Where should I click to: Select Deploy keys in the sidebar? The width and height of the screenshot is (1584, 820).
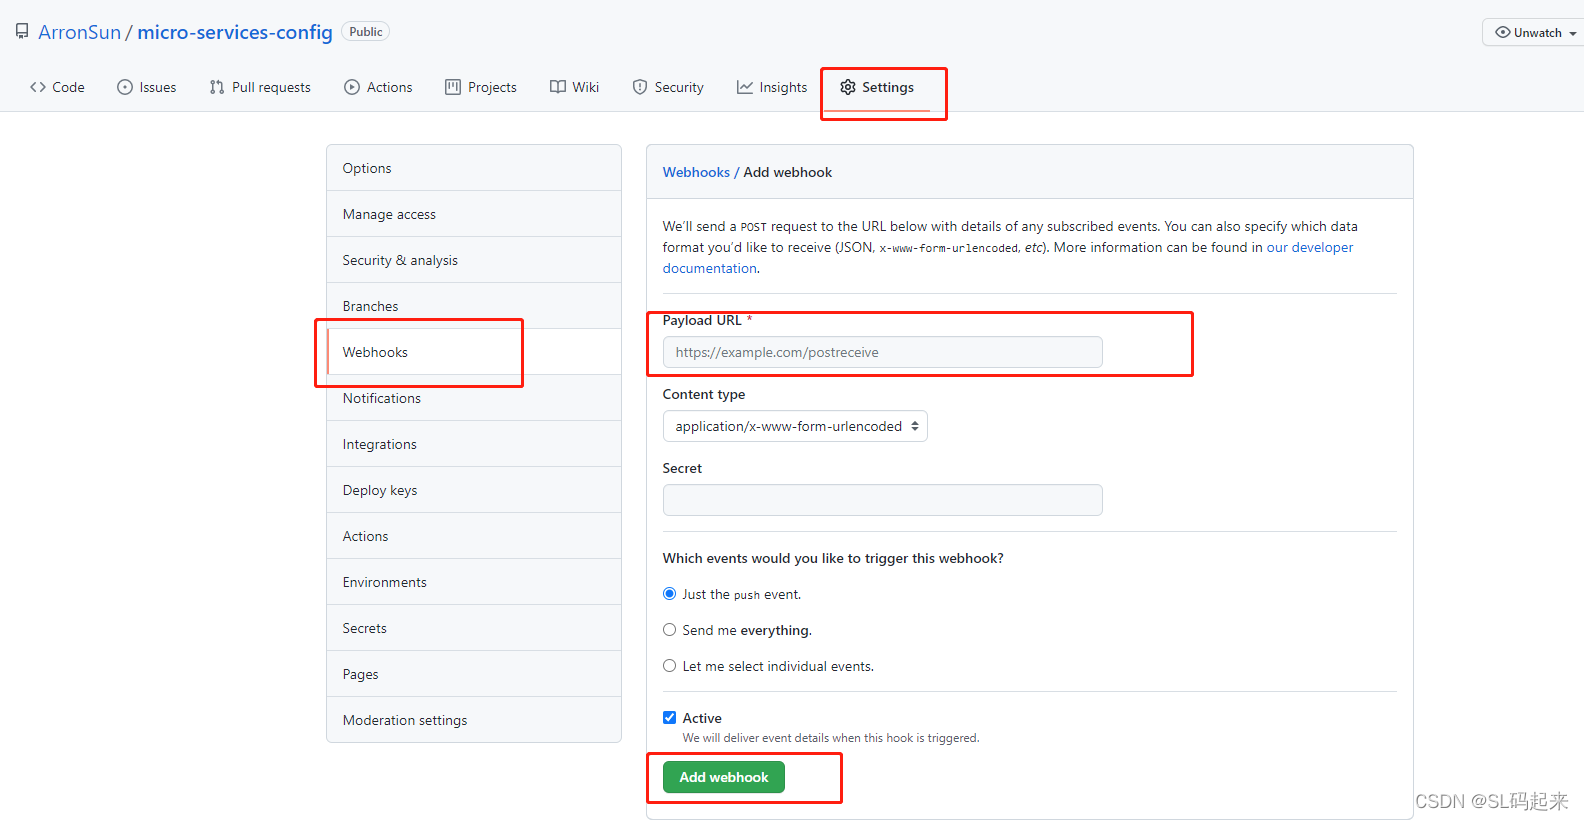[380, 490]
